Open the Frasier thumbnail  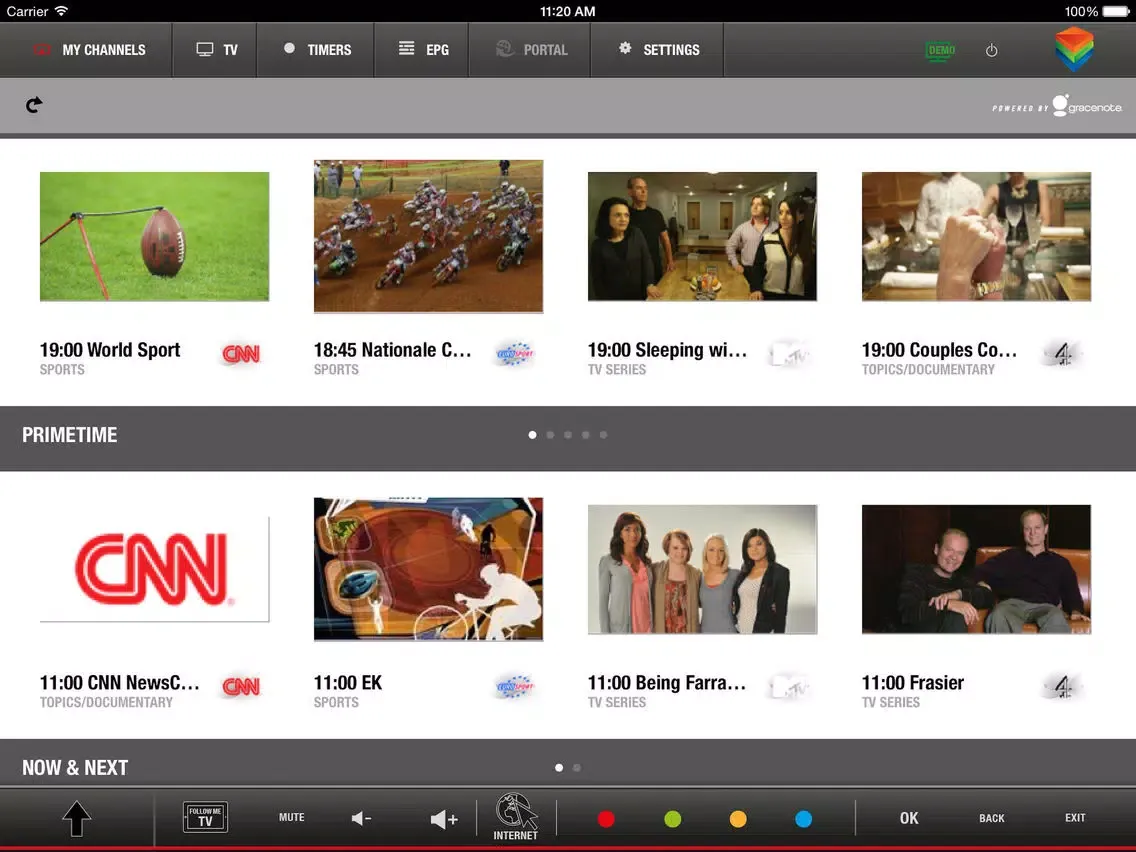coord(976,569)
